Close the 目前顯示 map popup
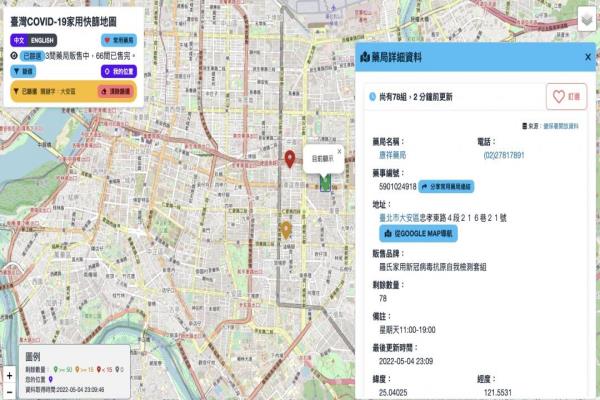Screen dimensions: 600x400 coord(339,152)
